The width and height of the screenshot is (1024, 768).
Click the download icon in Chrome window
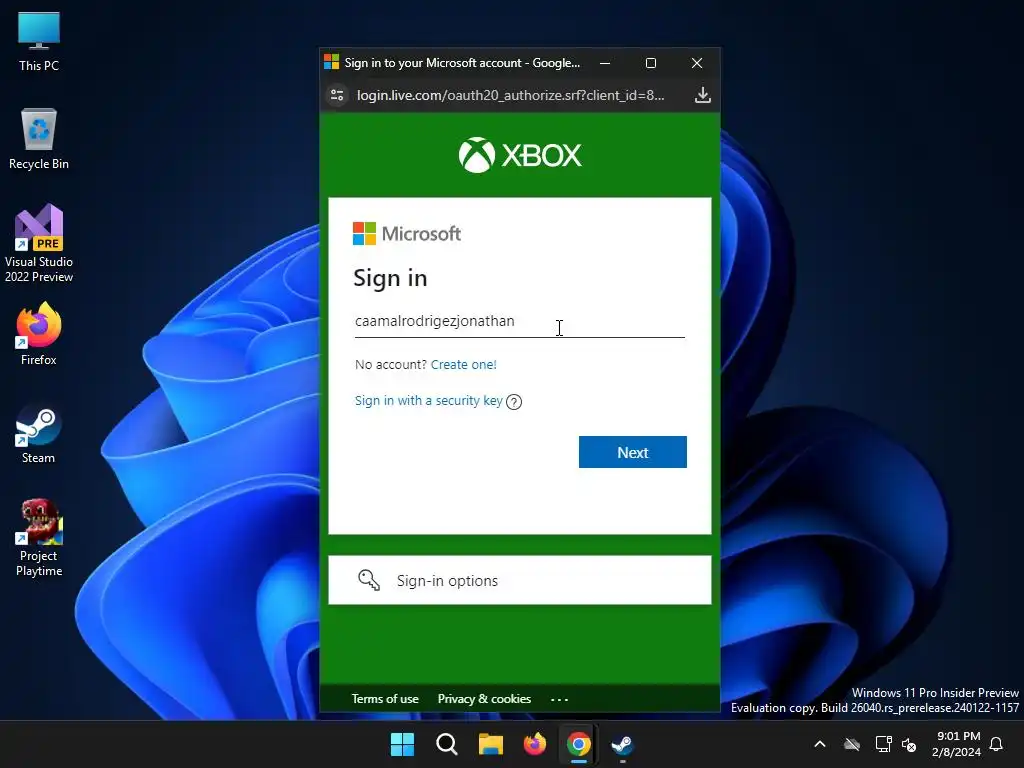(x=703, y=95)
